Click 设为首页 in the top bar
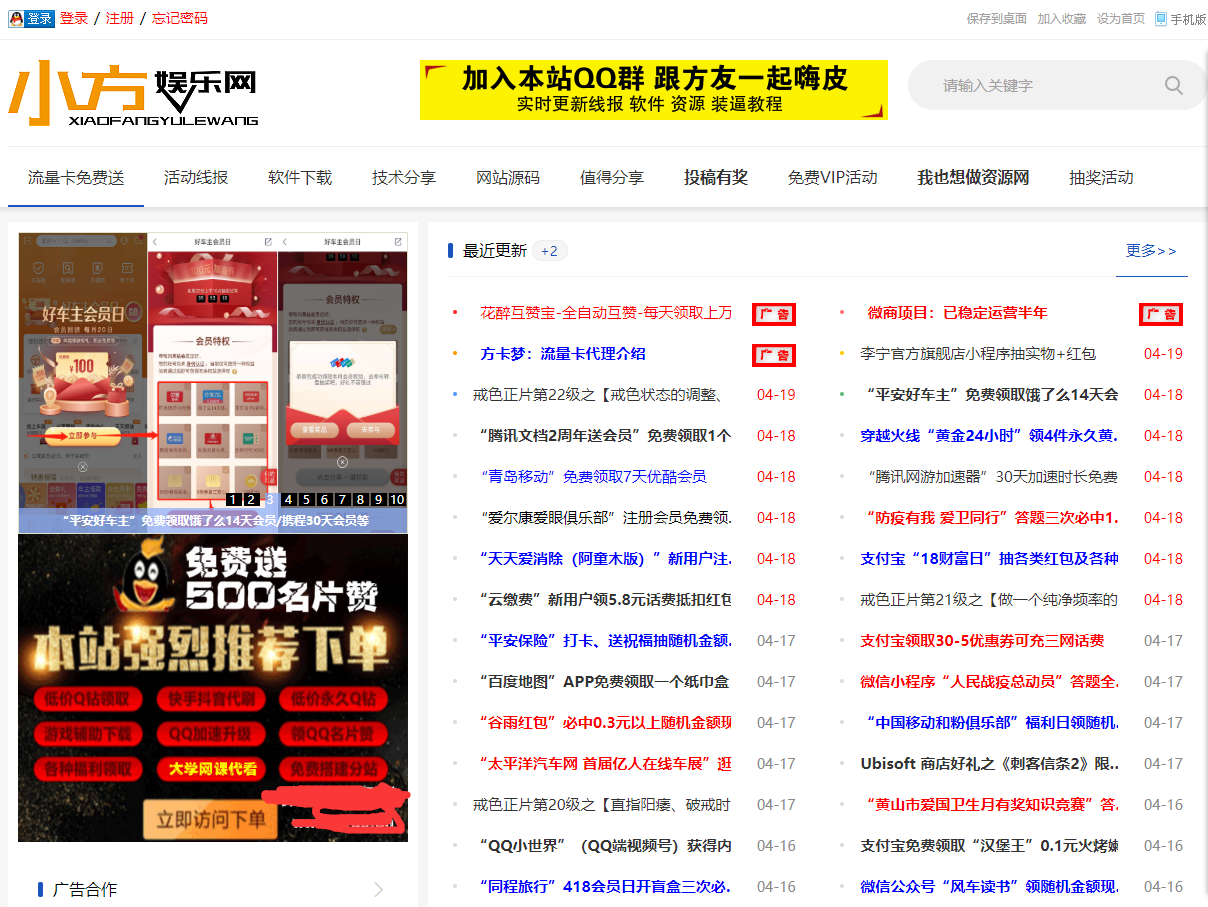The image size is (1208, 907). [x=1119, y=17]
